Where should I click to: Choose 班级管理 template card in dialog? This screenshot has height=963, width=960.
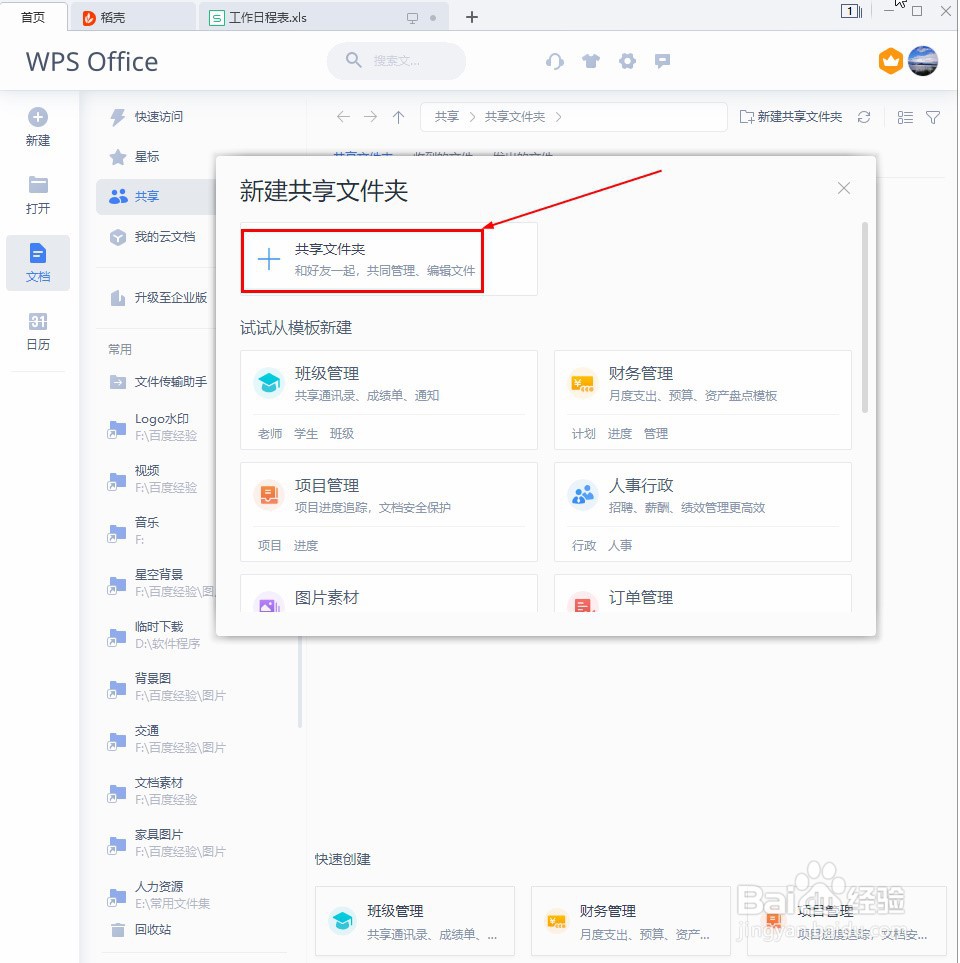click(389, 400)
